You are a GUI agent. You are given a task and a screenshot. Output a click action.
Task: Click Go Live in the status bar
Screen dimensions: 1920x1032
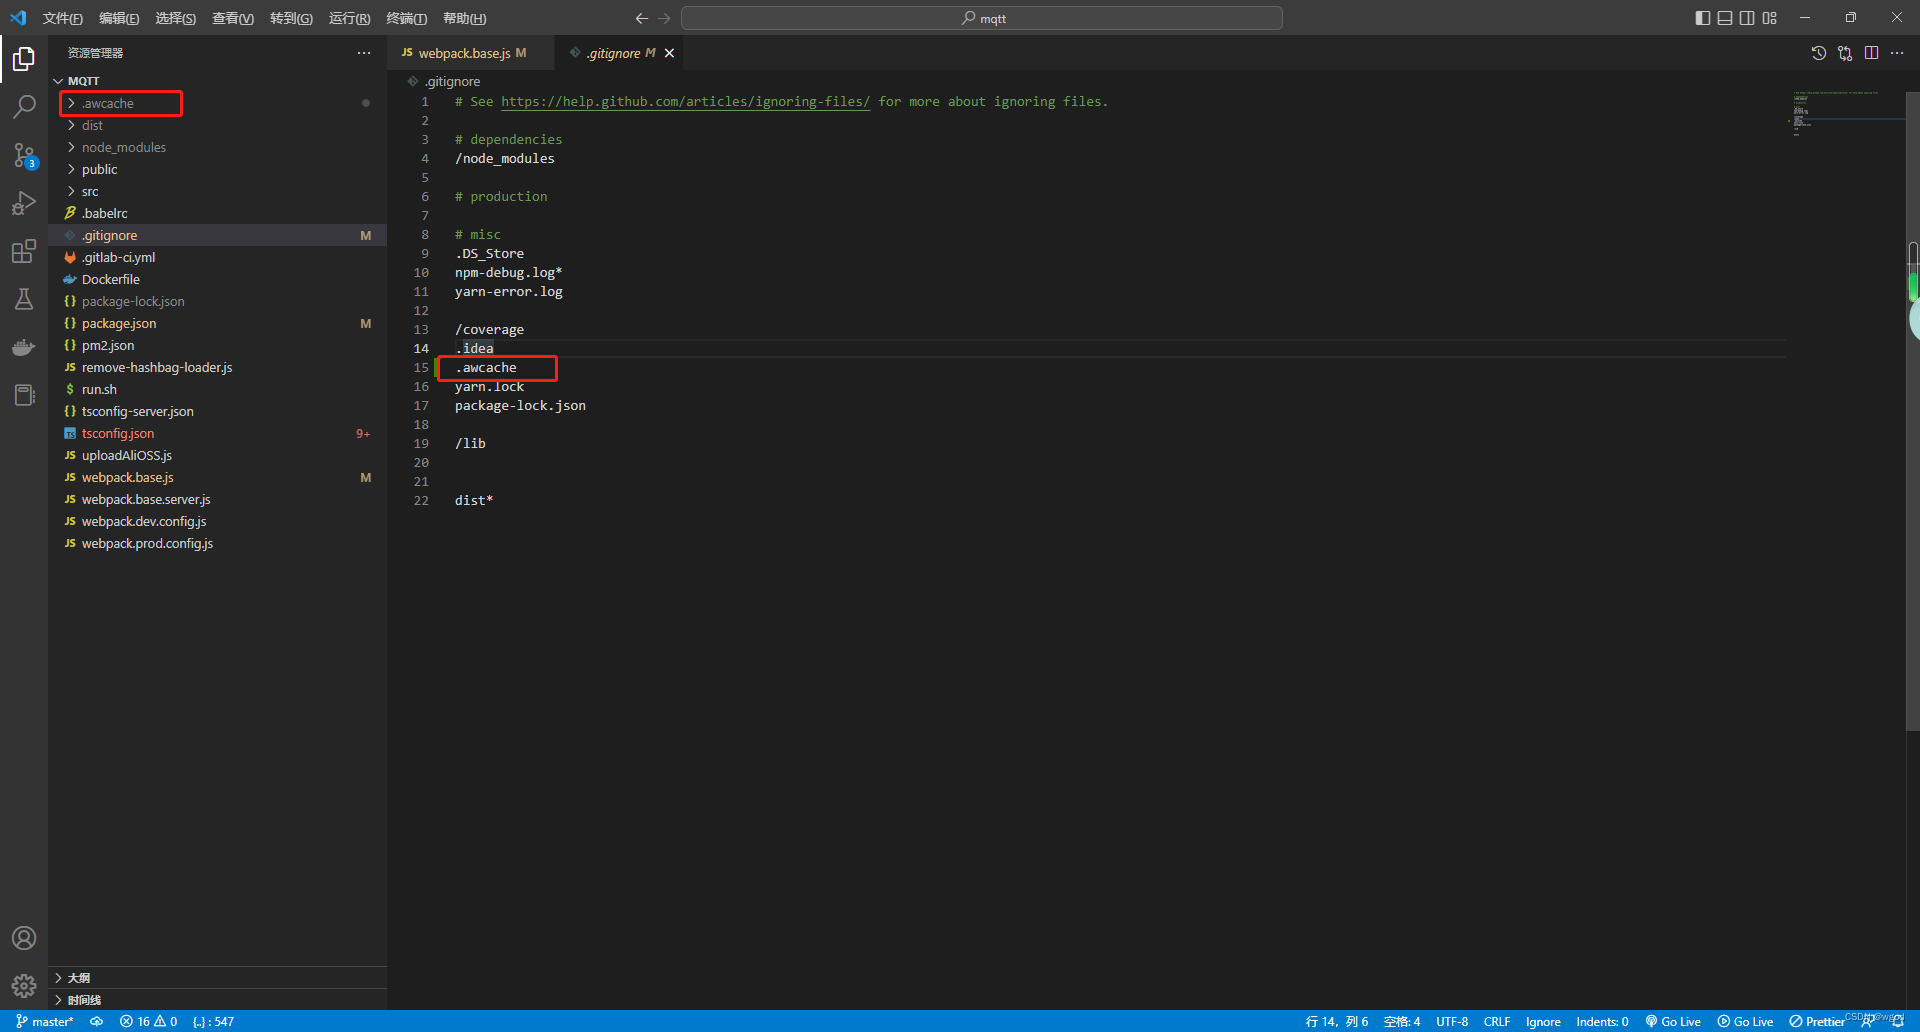point(1672,1021)
